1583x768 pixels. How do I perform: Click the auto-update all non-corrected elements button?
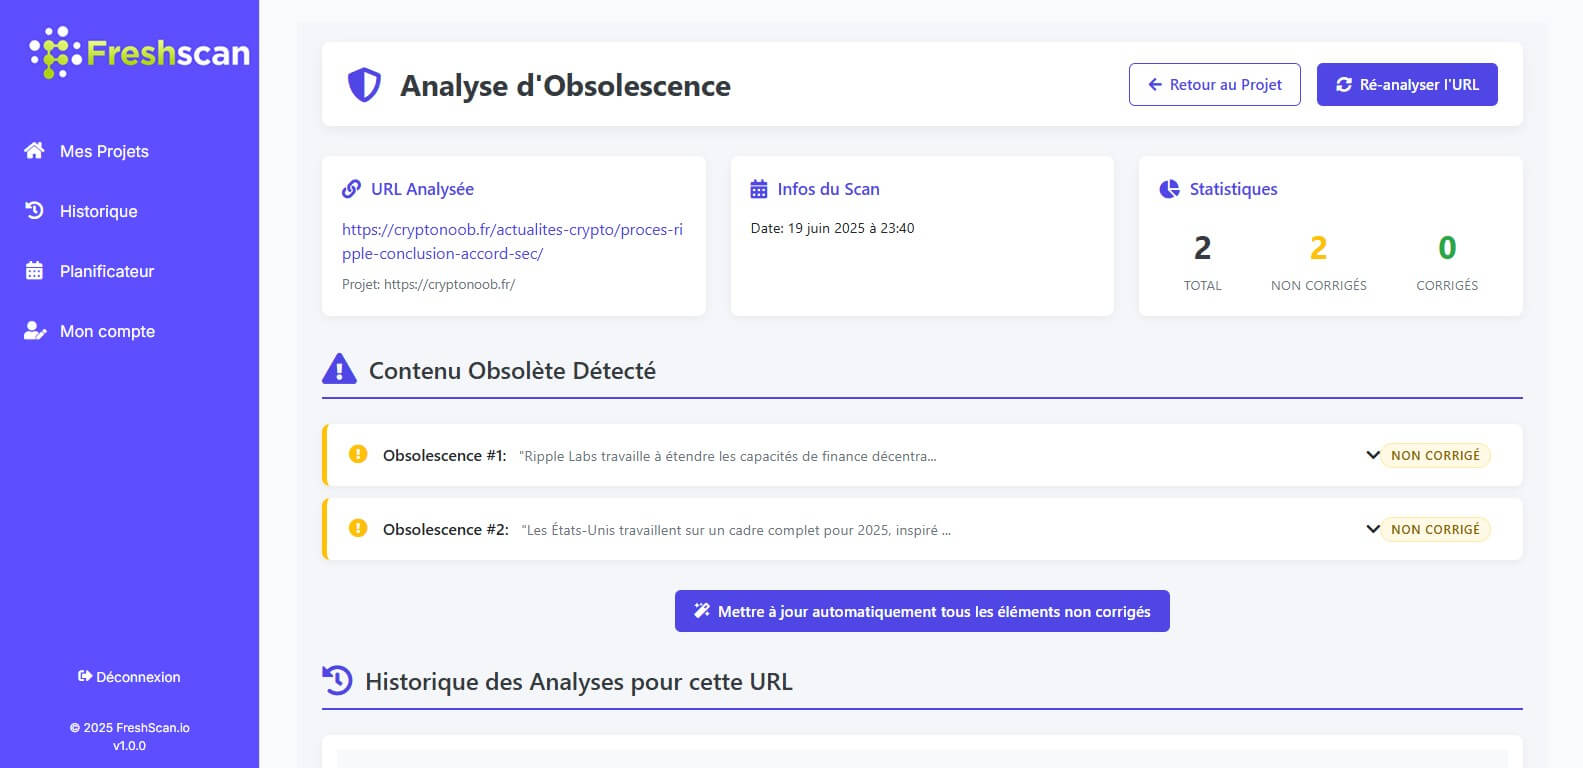point(921,611)
